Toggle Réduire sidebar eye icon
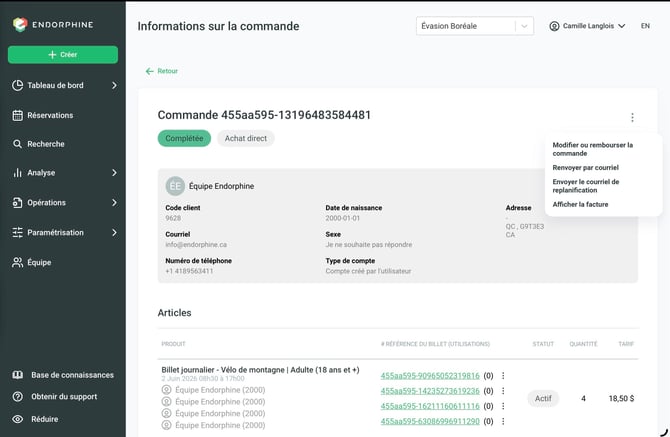This screenshot has height=437, width=670. [x=18, y=419]
